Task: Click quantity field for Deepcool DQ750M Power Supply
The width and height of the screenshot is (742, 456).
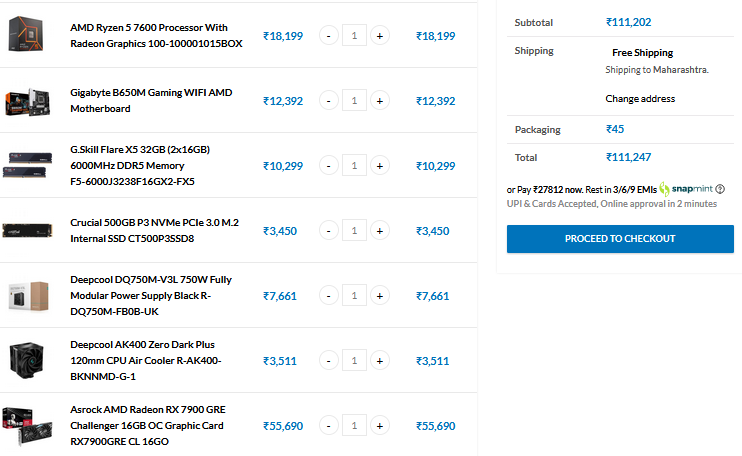Action: pyautogui.click(x=354, y=296)
